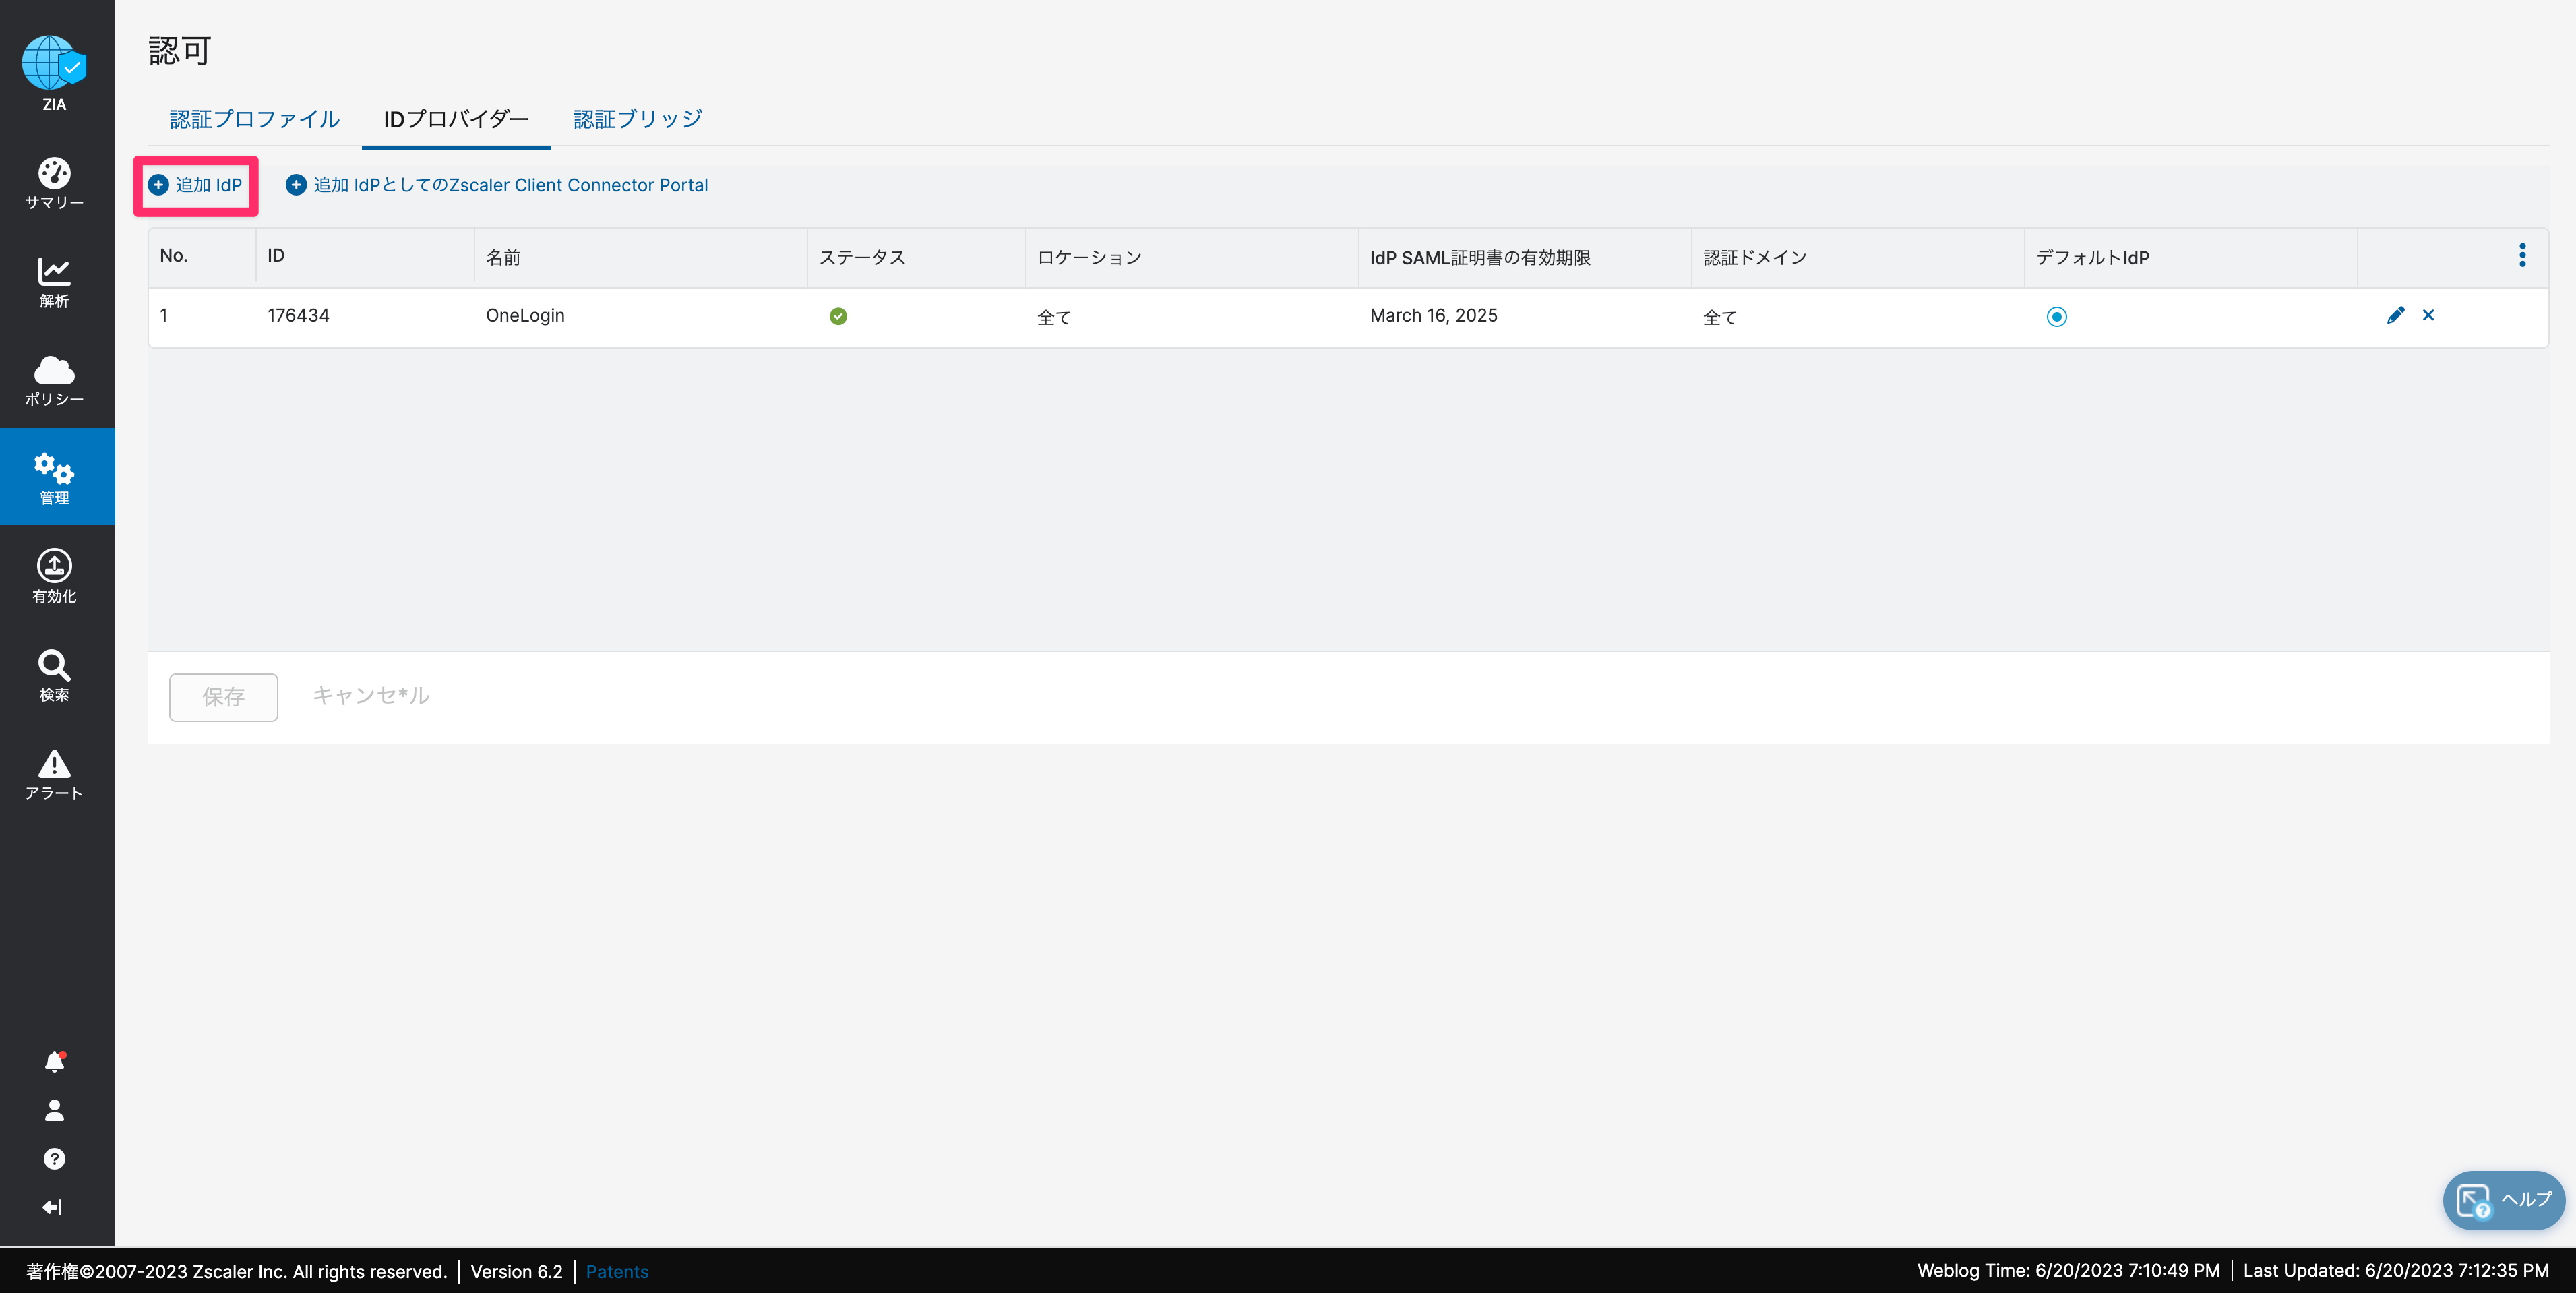The width and height of the screenshot is (2576, 1293).
Task: Open the 検索 search panel
Action: 54,675
